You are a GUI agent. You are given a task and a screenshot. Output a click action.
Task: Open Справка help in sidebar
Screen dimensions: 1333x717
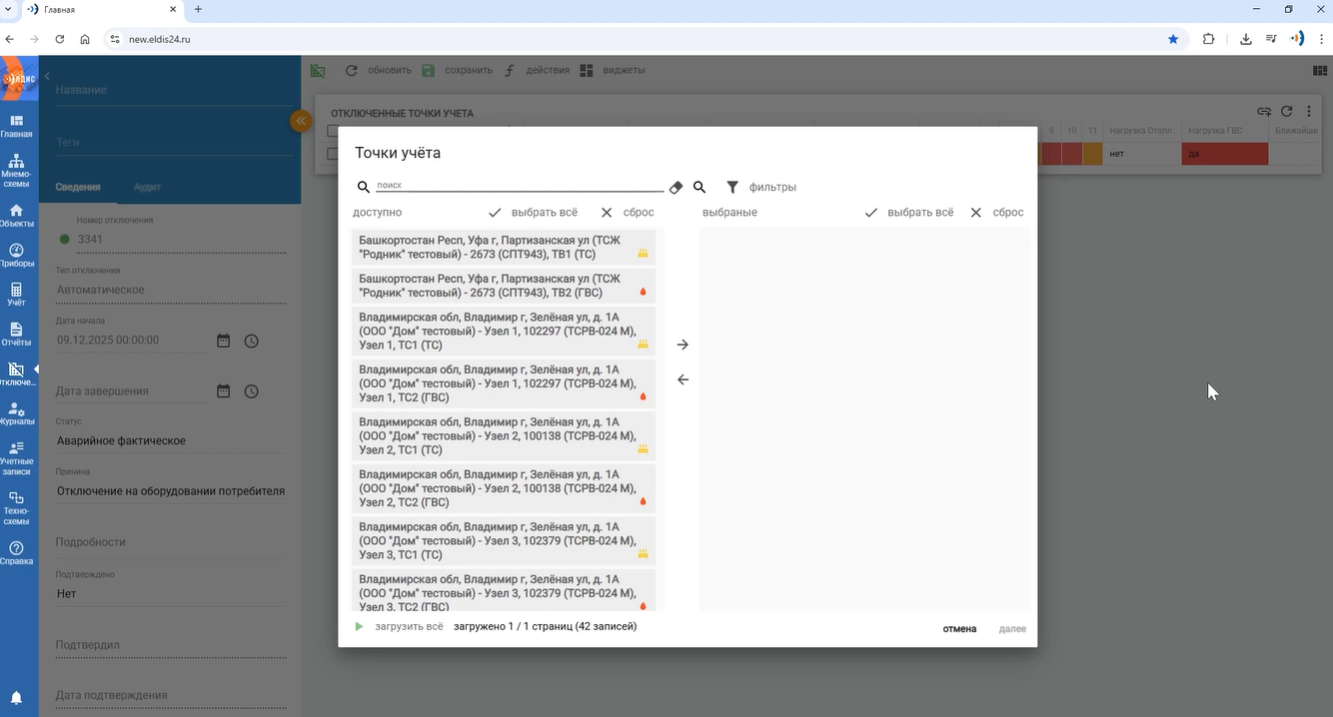pyautogui.click(x=16, y=553)
